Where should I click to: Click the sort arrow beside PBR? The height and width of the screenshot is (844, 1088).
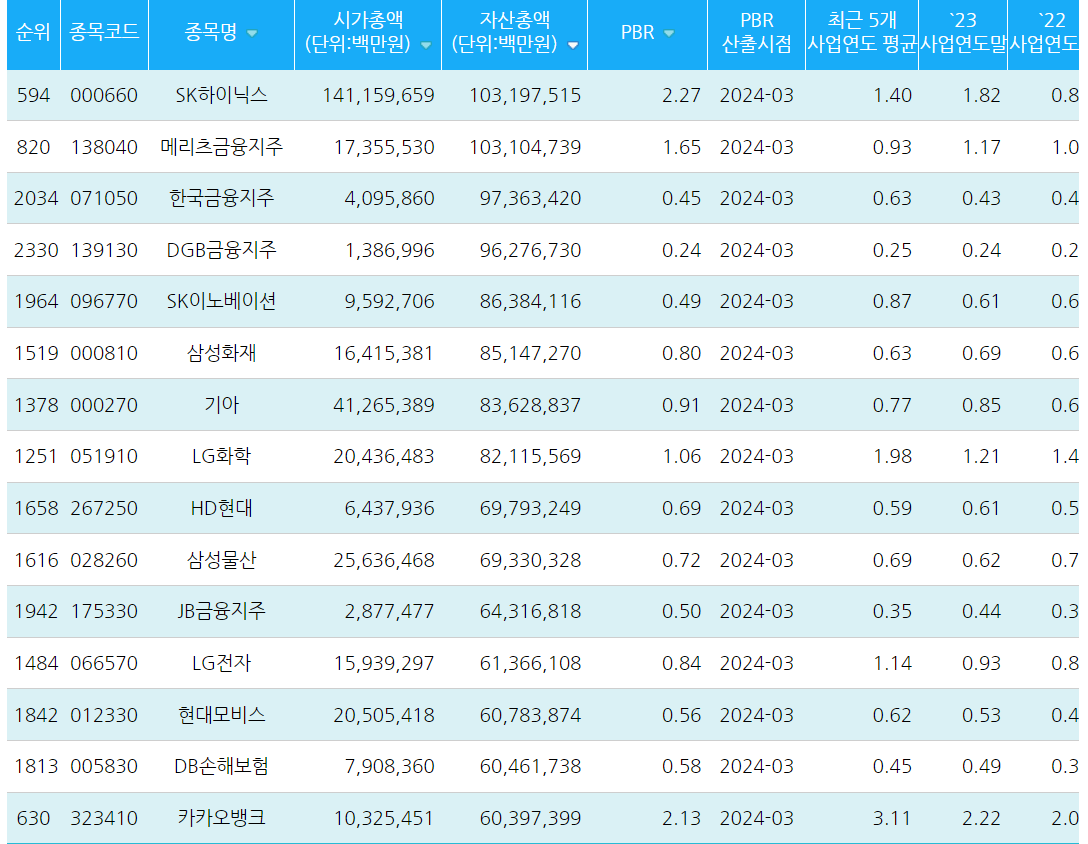coord(669,33)
